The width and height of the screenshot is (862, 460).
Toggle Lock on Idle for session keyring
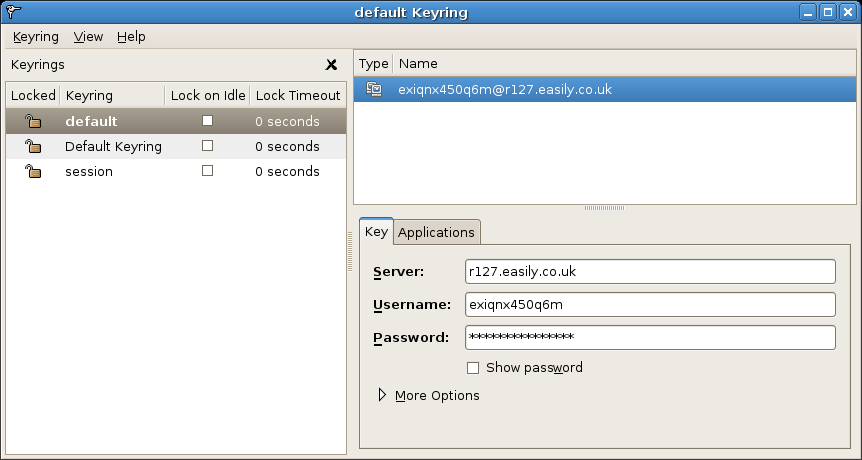208,171
